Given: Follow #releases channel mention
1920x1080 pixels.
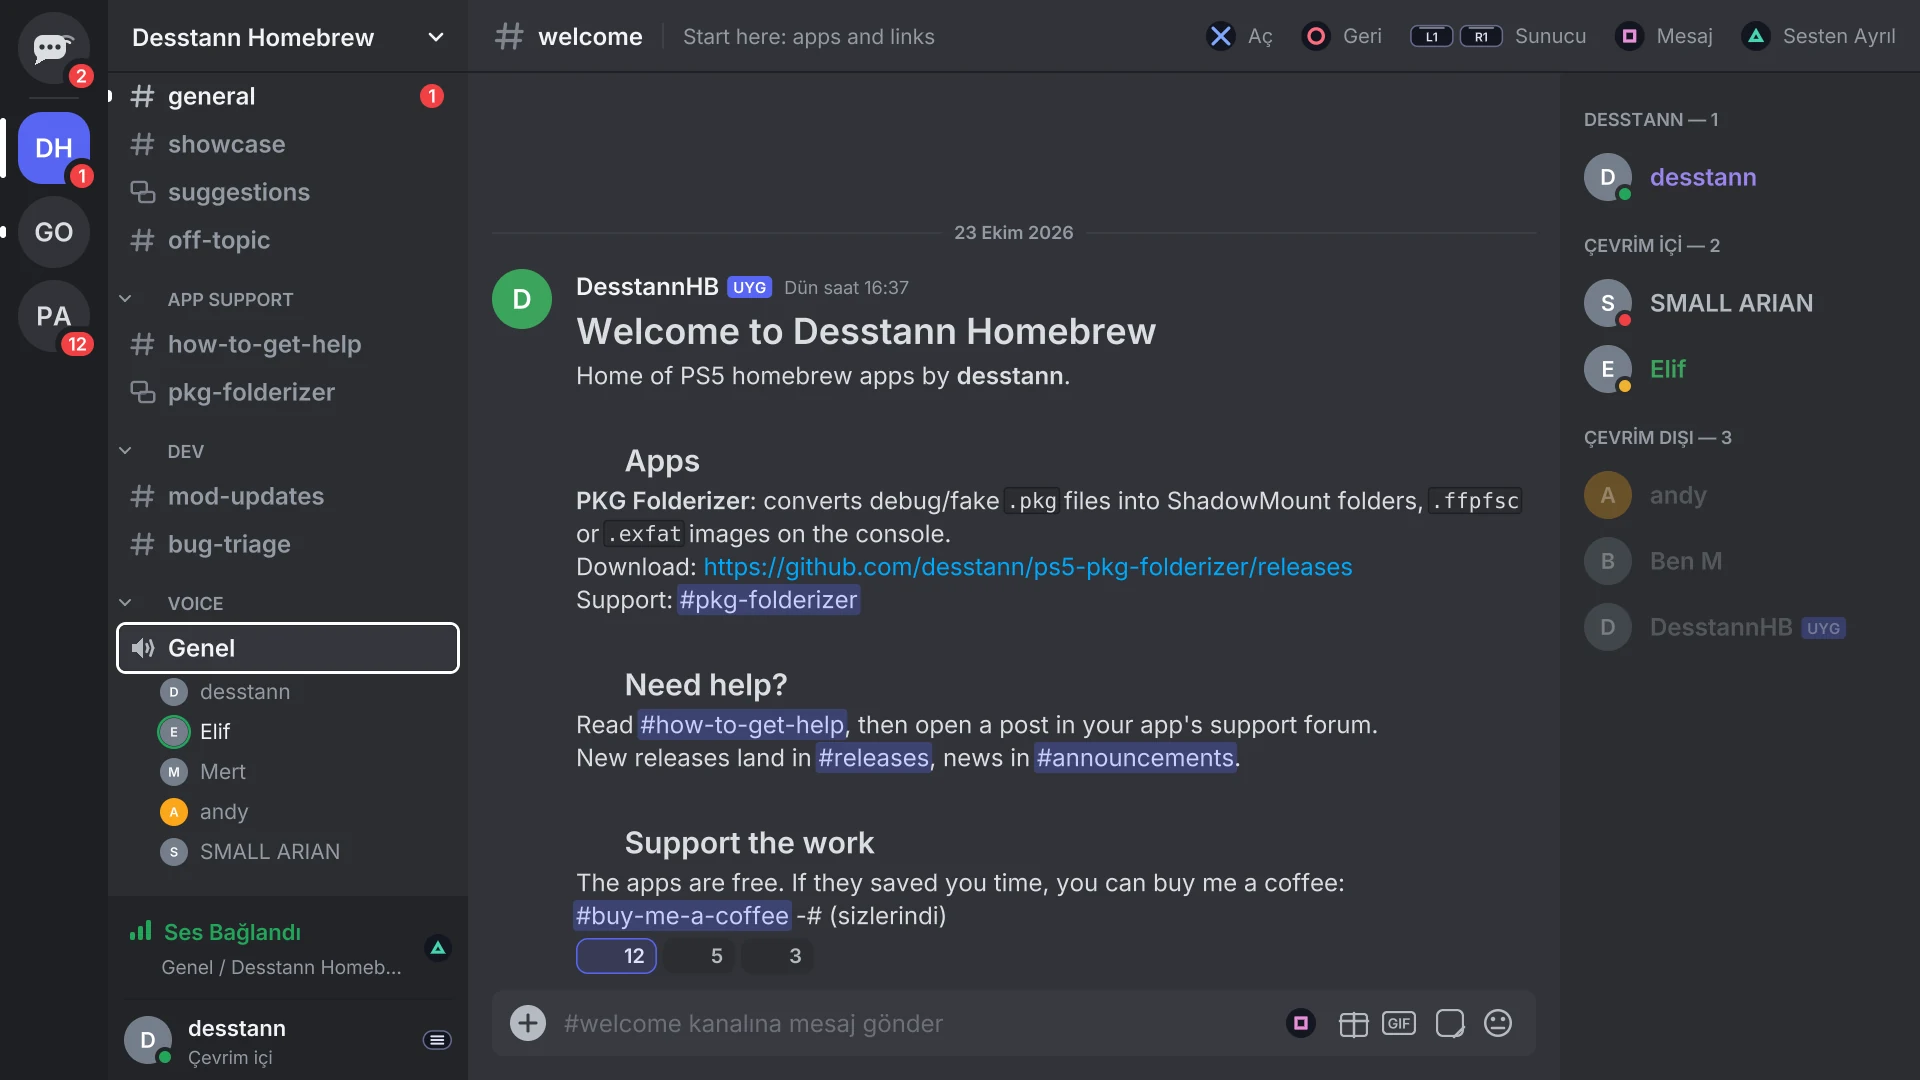Looking at the screenshot, I should coord(874,758).
